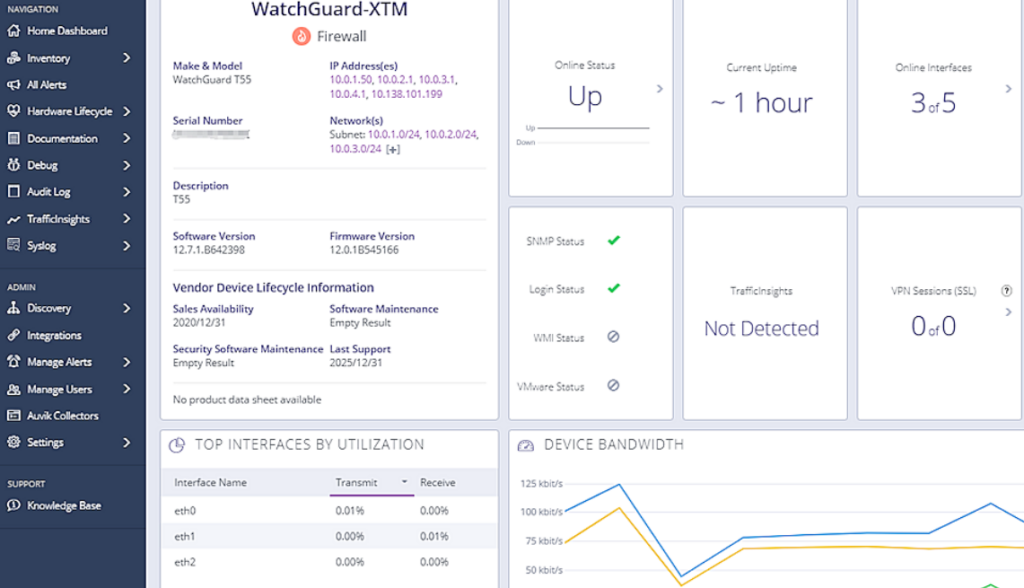
Task: Expand the Inventory menu chevron
Action: (x=127, y=58)
